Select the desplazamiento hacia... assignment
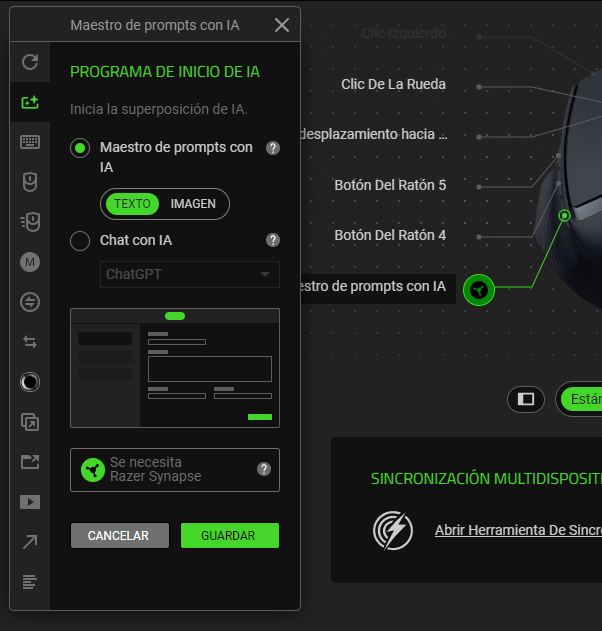 click(x=374, y=134)
